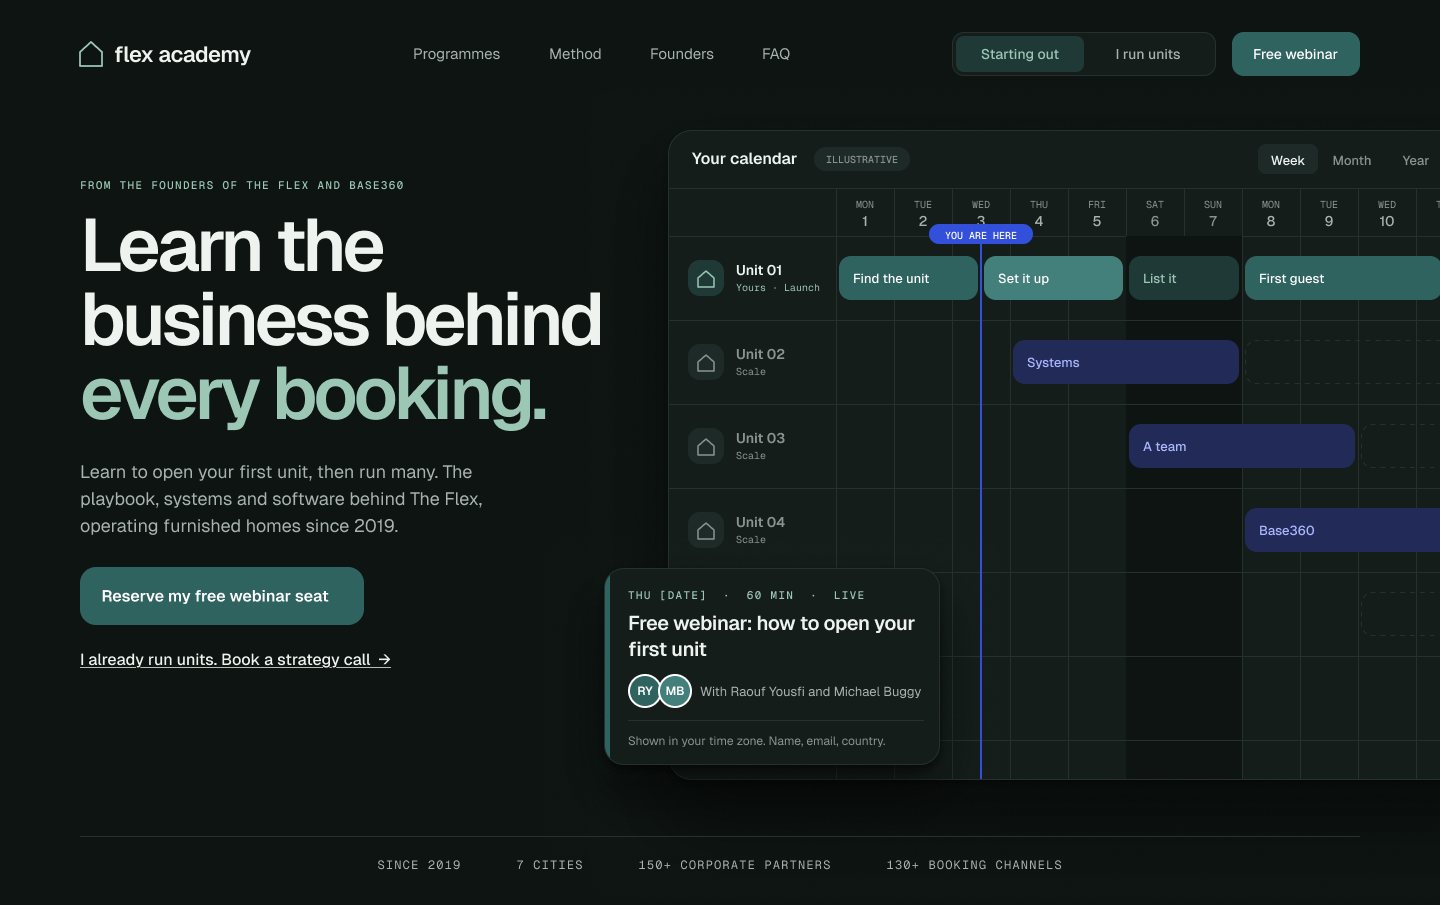Click the MON 8 date header

(1271, 213)
